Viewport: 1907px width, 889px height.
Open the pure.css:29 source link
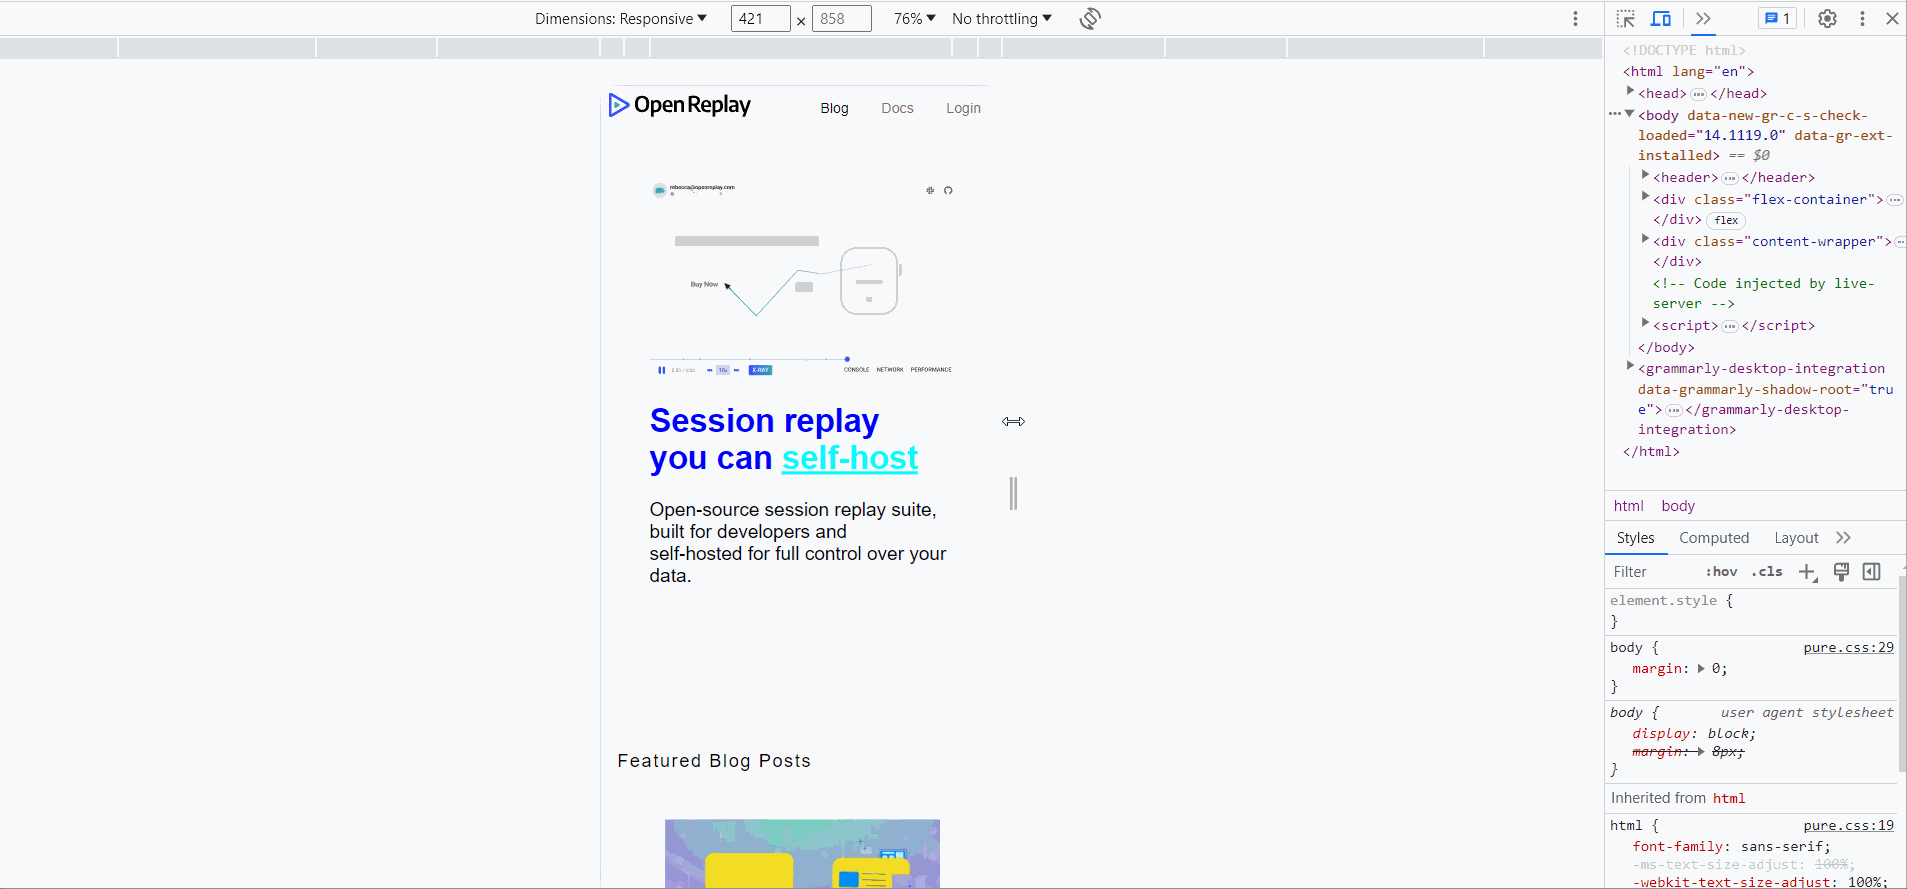tap(1848, 648)
